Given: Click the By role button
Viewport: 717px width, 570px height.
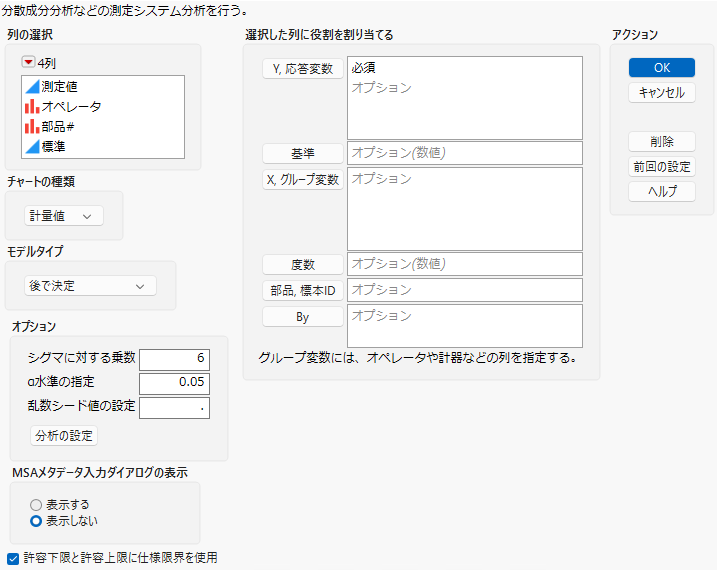Looking at the screenshot, I should pyautogui.click(x=303, y=317).
